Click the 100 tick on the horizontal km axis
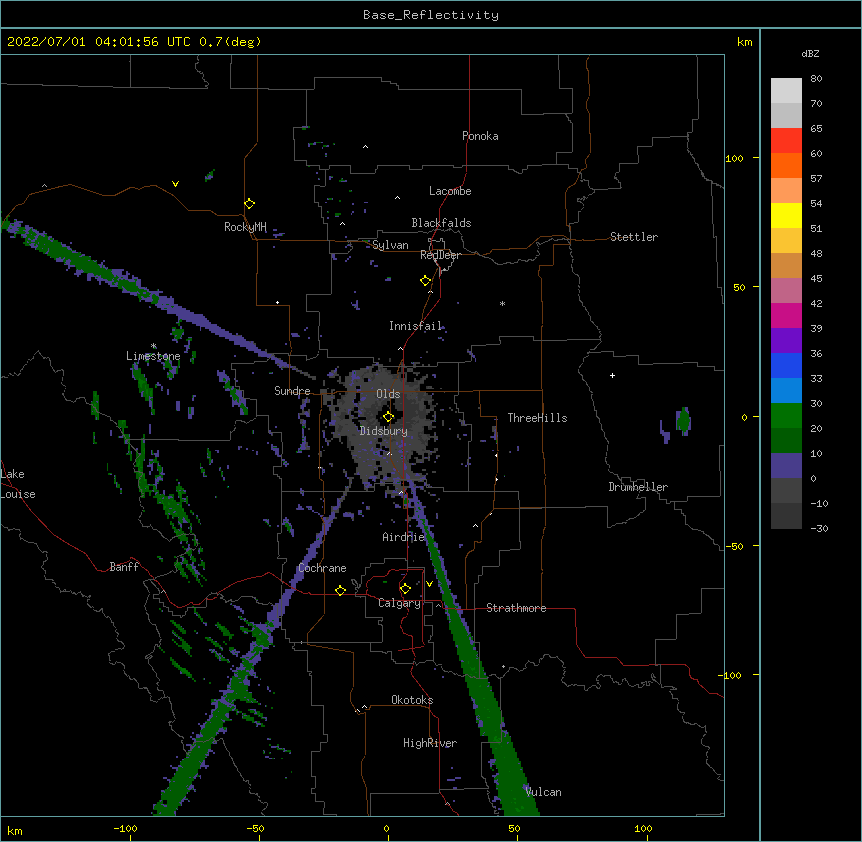 (x=643, y=828)
